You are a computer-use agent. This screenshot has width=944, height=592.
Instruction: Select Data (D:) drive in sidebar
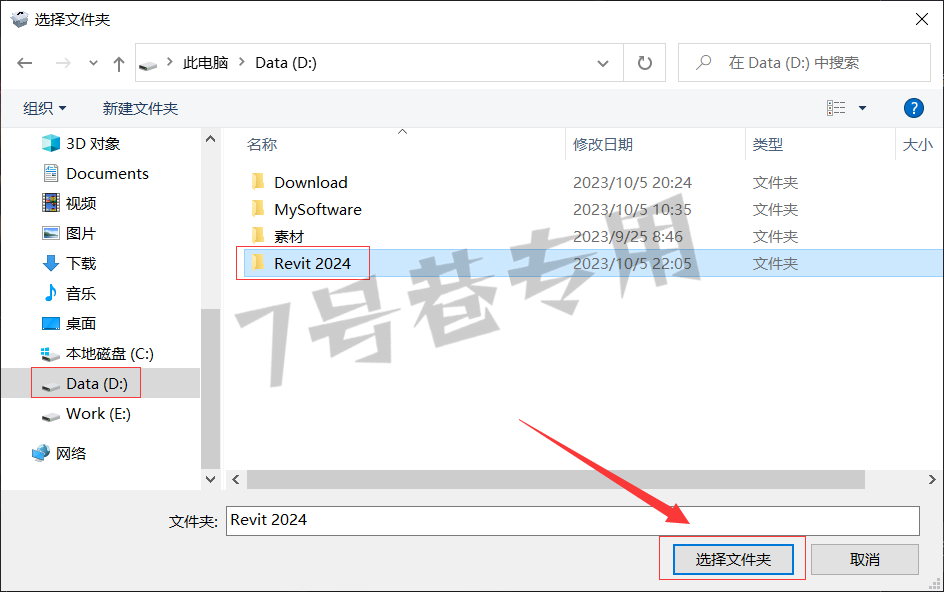(x=97, y=384)
